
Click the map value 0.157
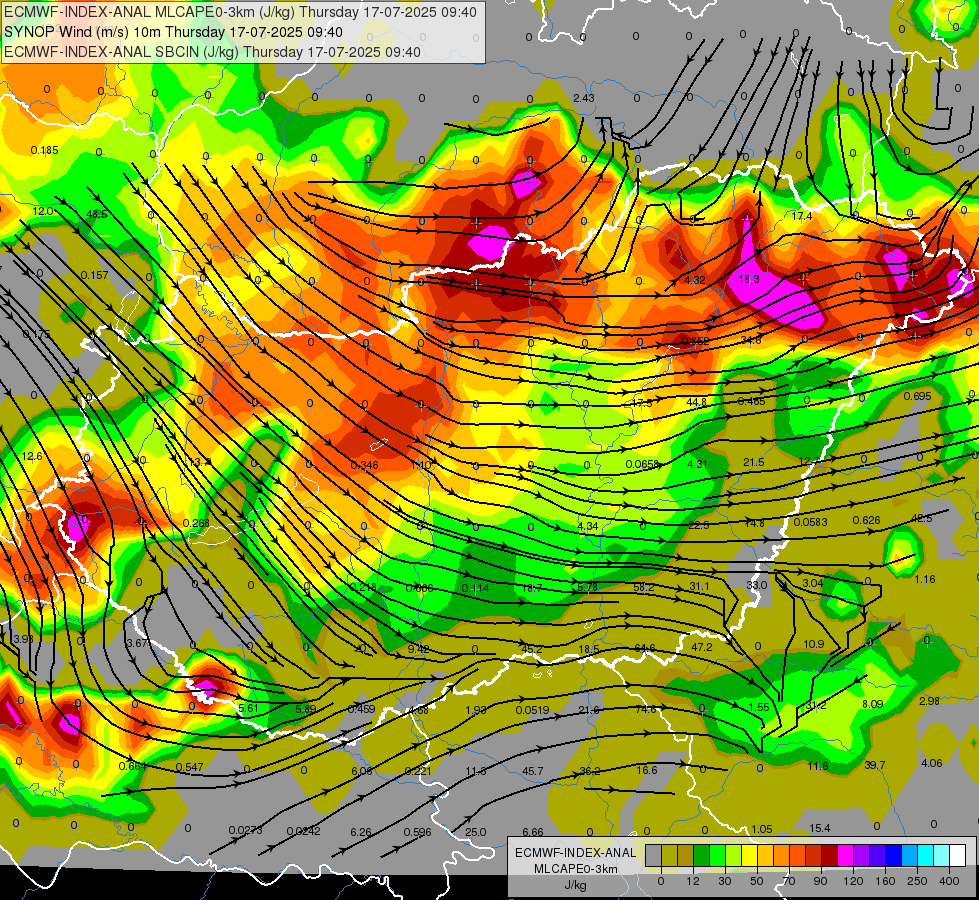(x=94, y=275)
